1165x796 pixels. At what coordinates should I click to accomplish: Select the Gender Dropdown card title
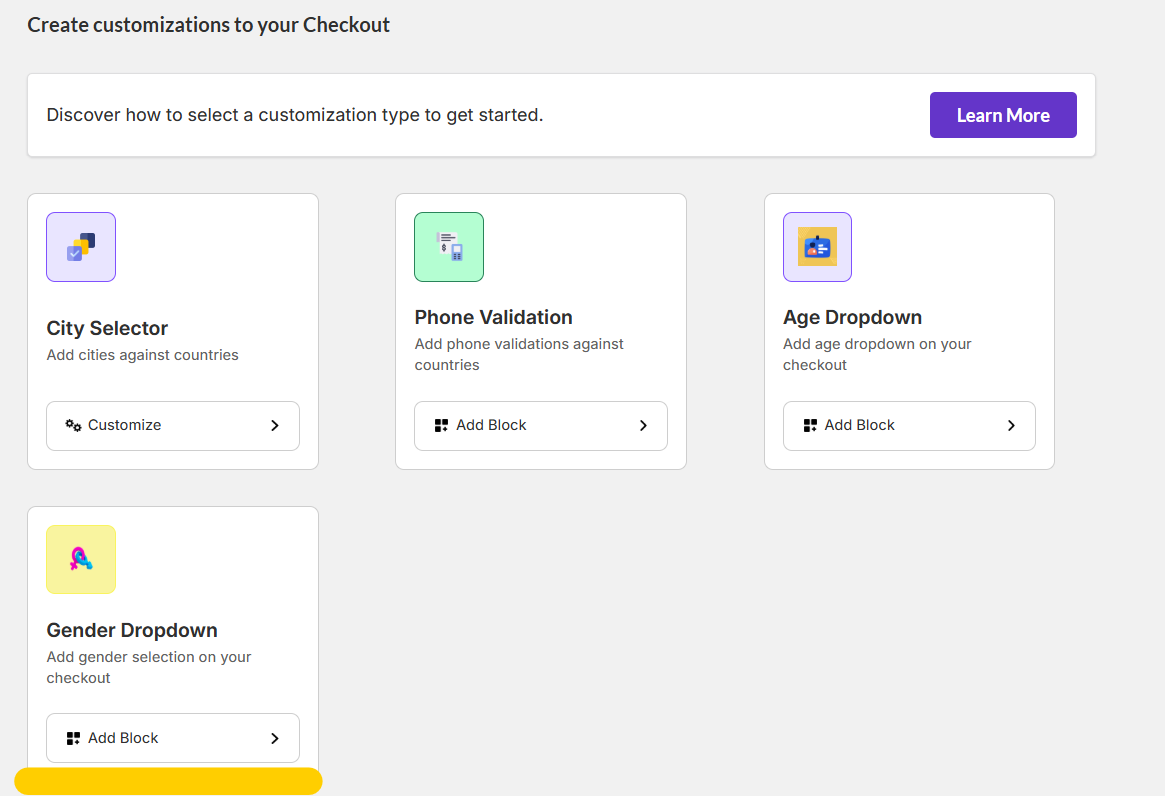[x=132, y=630]
